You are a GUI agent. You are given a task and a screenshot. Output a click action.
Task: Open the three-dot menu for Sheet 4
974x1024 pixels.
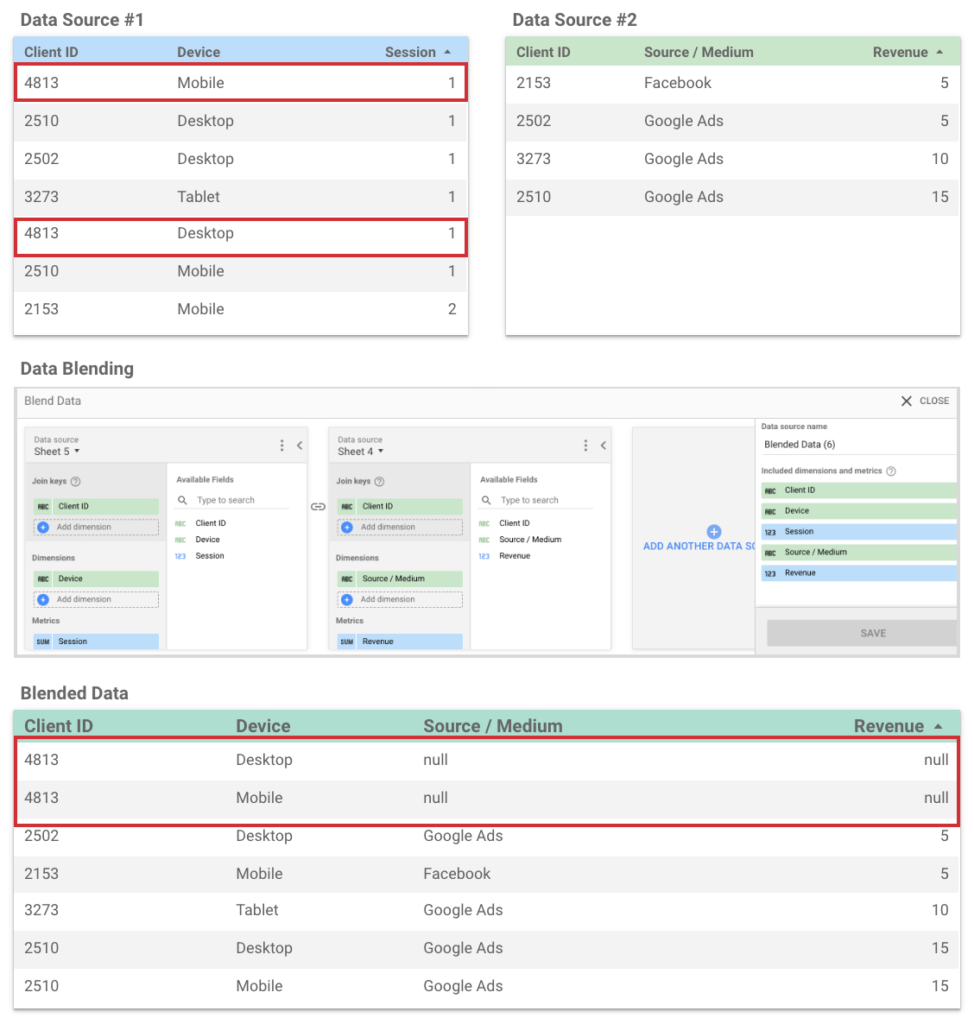586,446
